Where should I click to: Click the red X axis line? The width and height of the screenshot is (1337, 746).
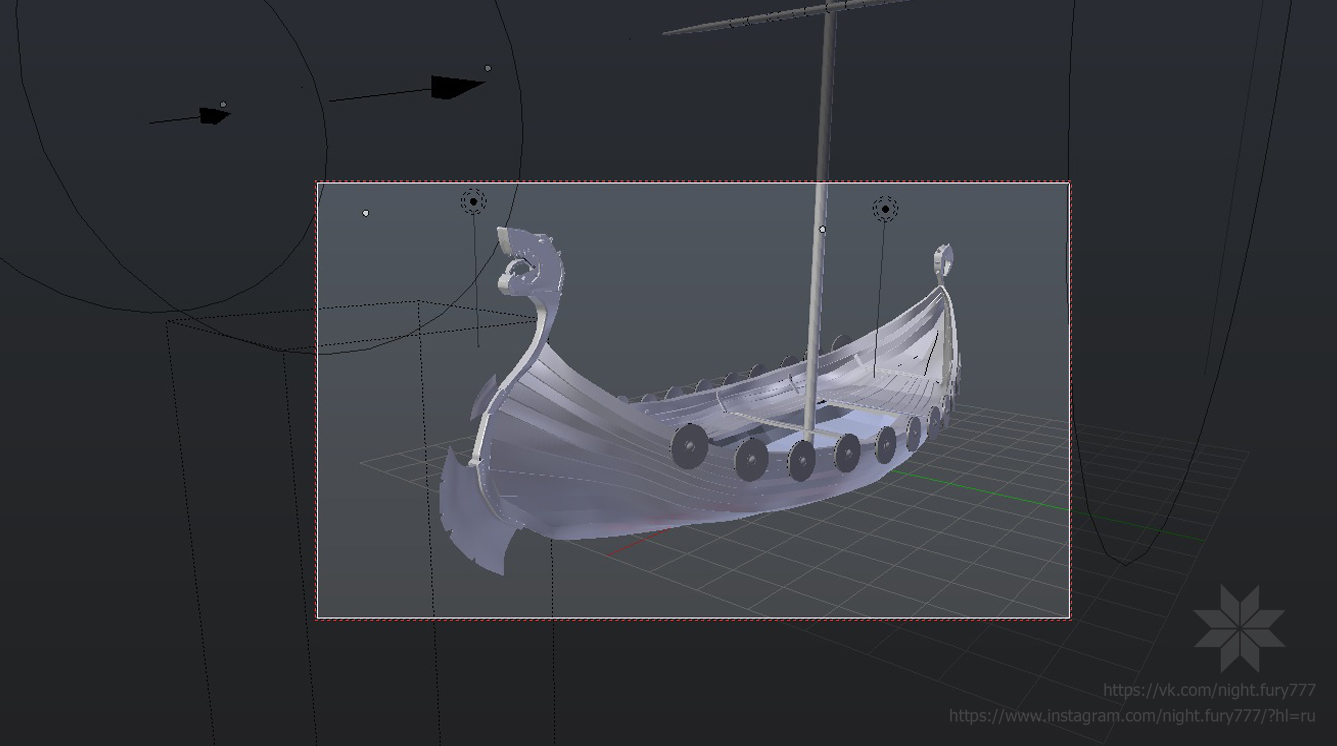[635, 543]
